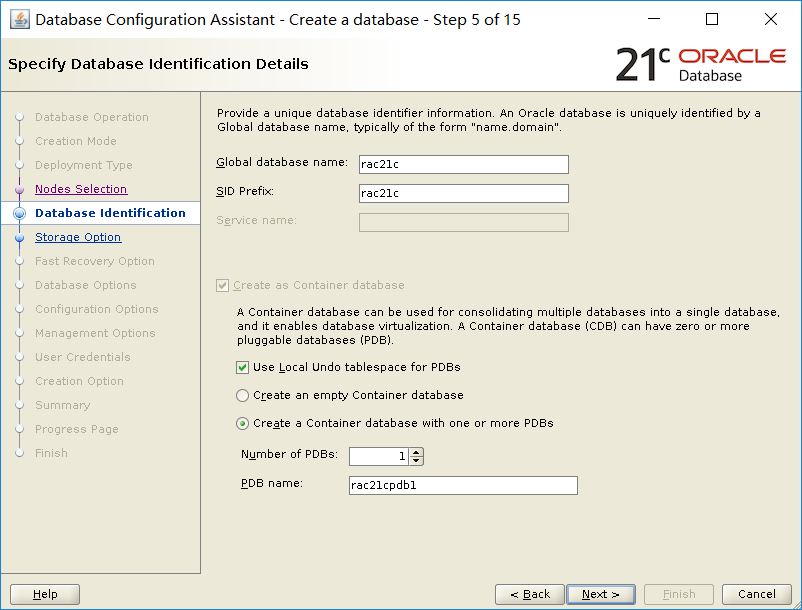The image size is (802, 610).
Task: Go to Storage Option step
Action: pyautogui.click(x=78, y=237)
